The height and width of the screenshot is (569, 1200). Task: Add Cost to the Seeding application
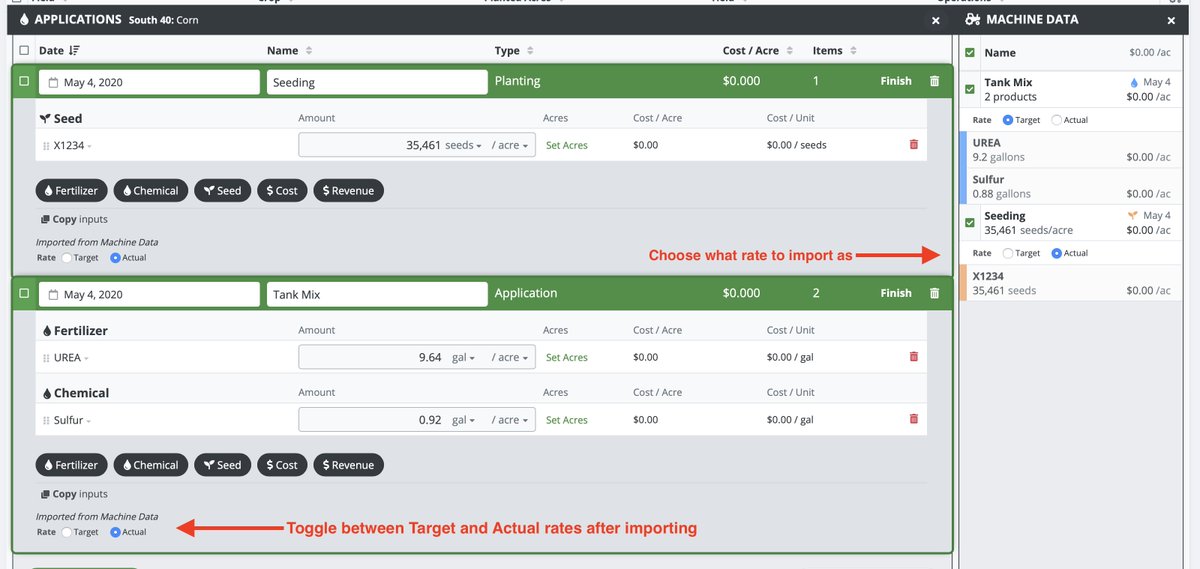282,190
